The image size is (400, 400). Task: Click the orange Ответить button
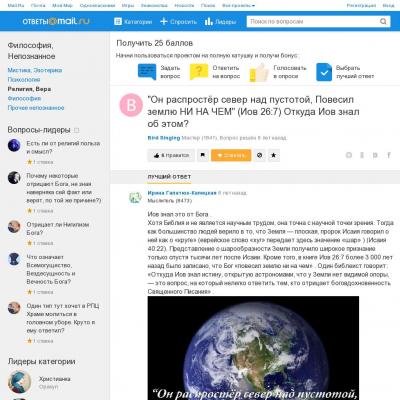231,155
